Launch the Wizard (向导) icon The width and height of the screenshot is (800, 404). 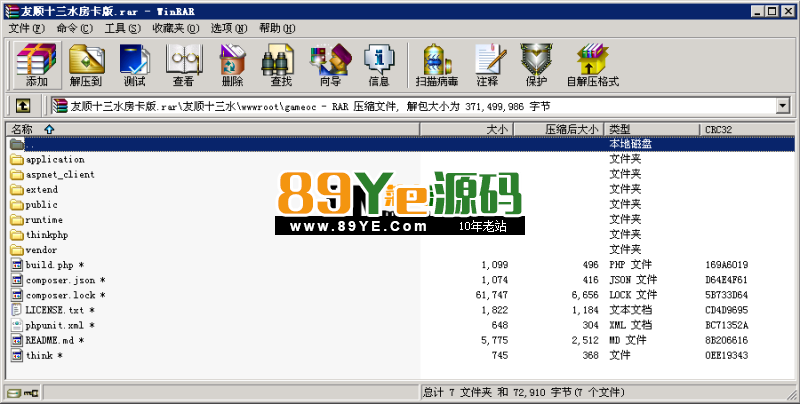[x=330, y=65]
